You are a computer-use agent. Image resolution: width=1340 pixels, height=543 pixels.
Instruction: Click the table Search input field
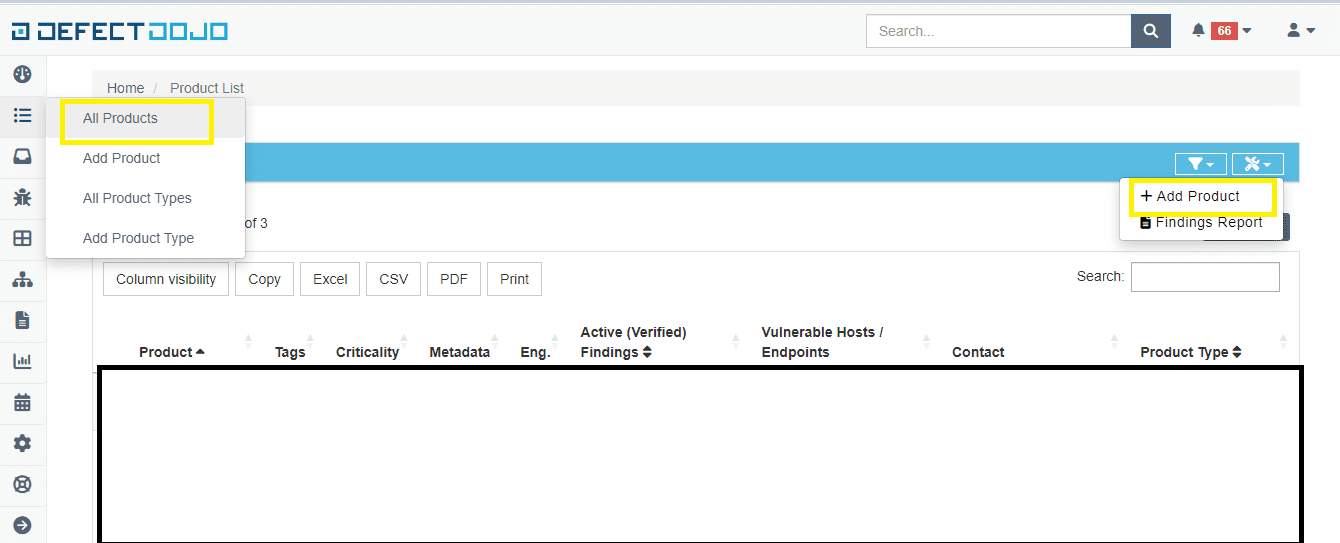pos(1204,277)
